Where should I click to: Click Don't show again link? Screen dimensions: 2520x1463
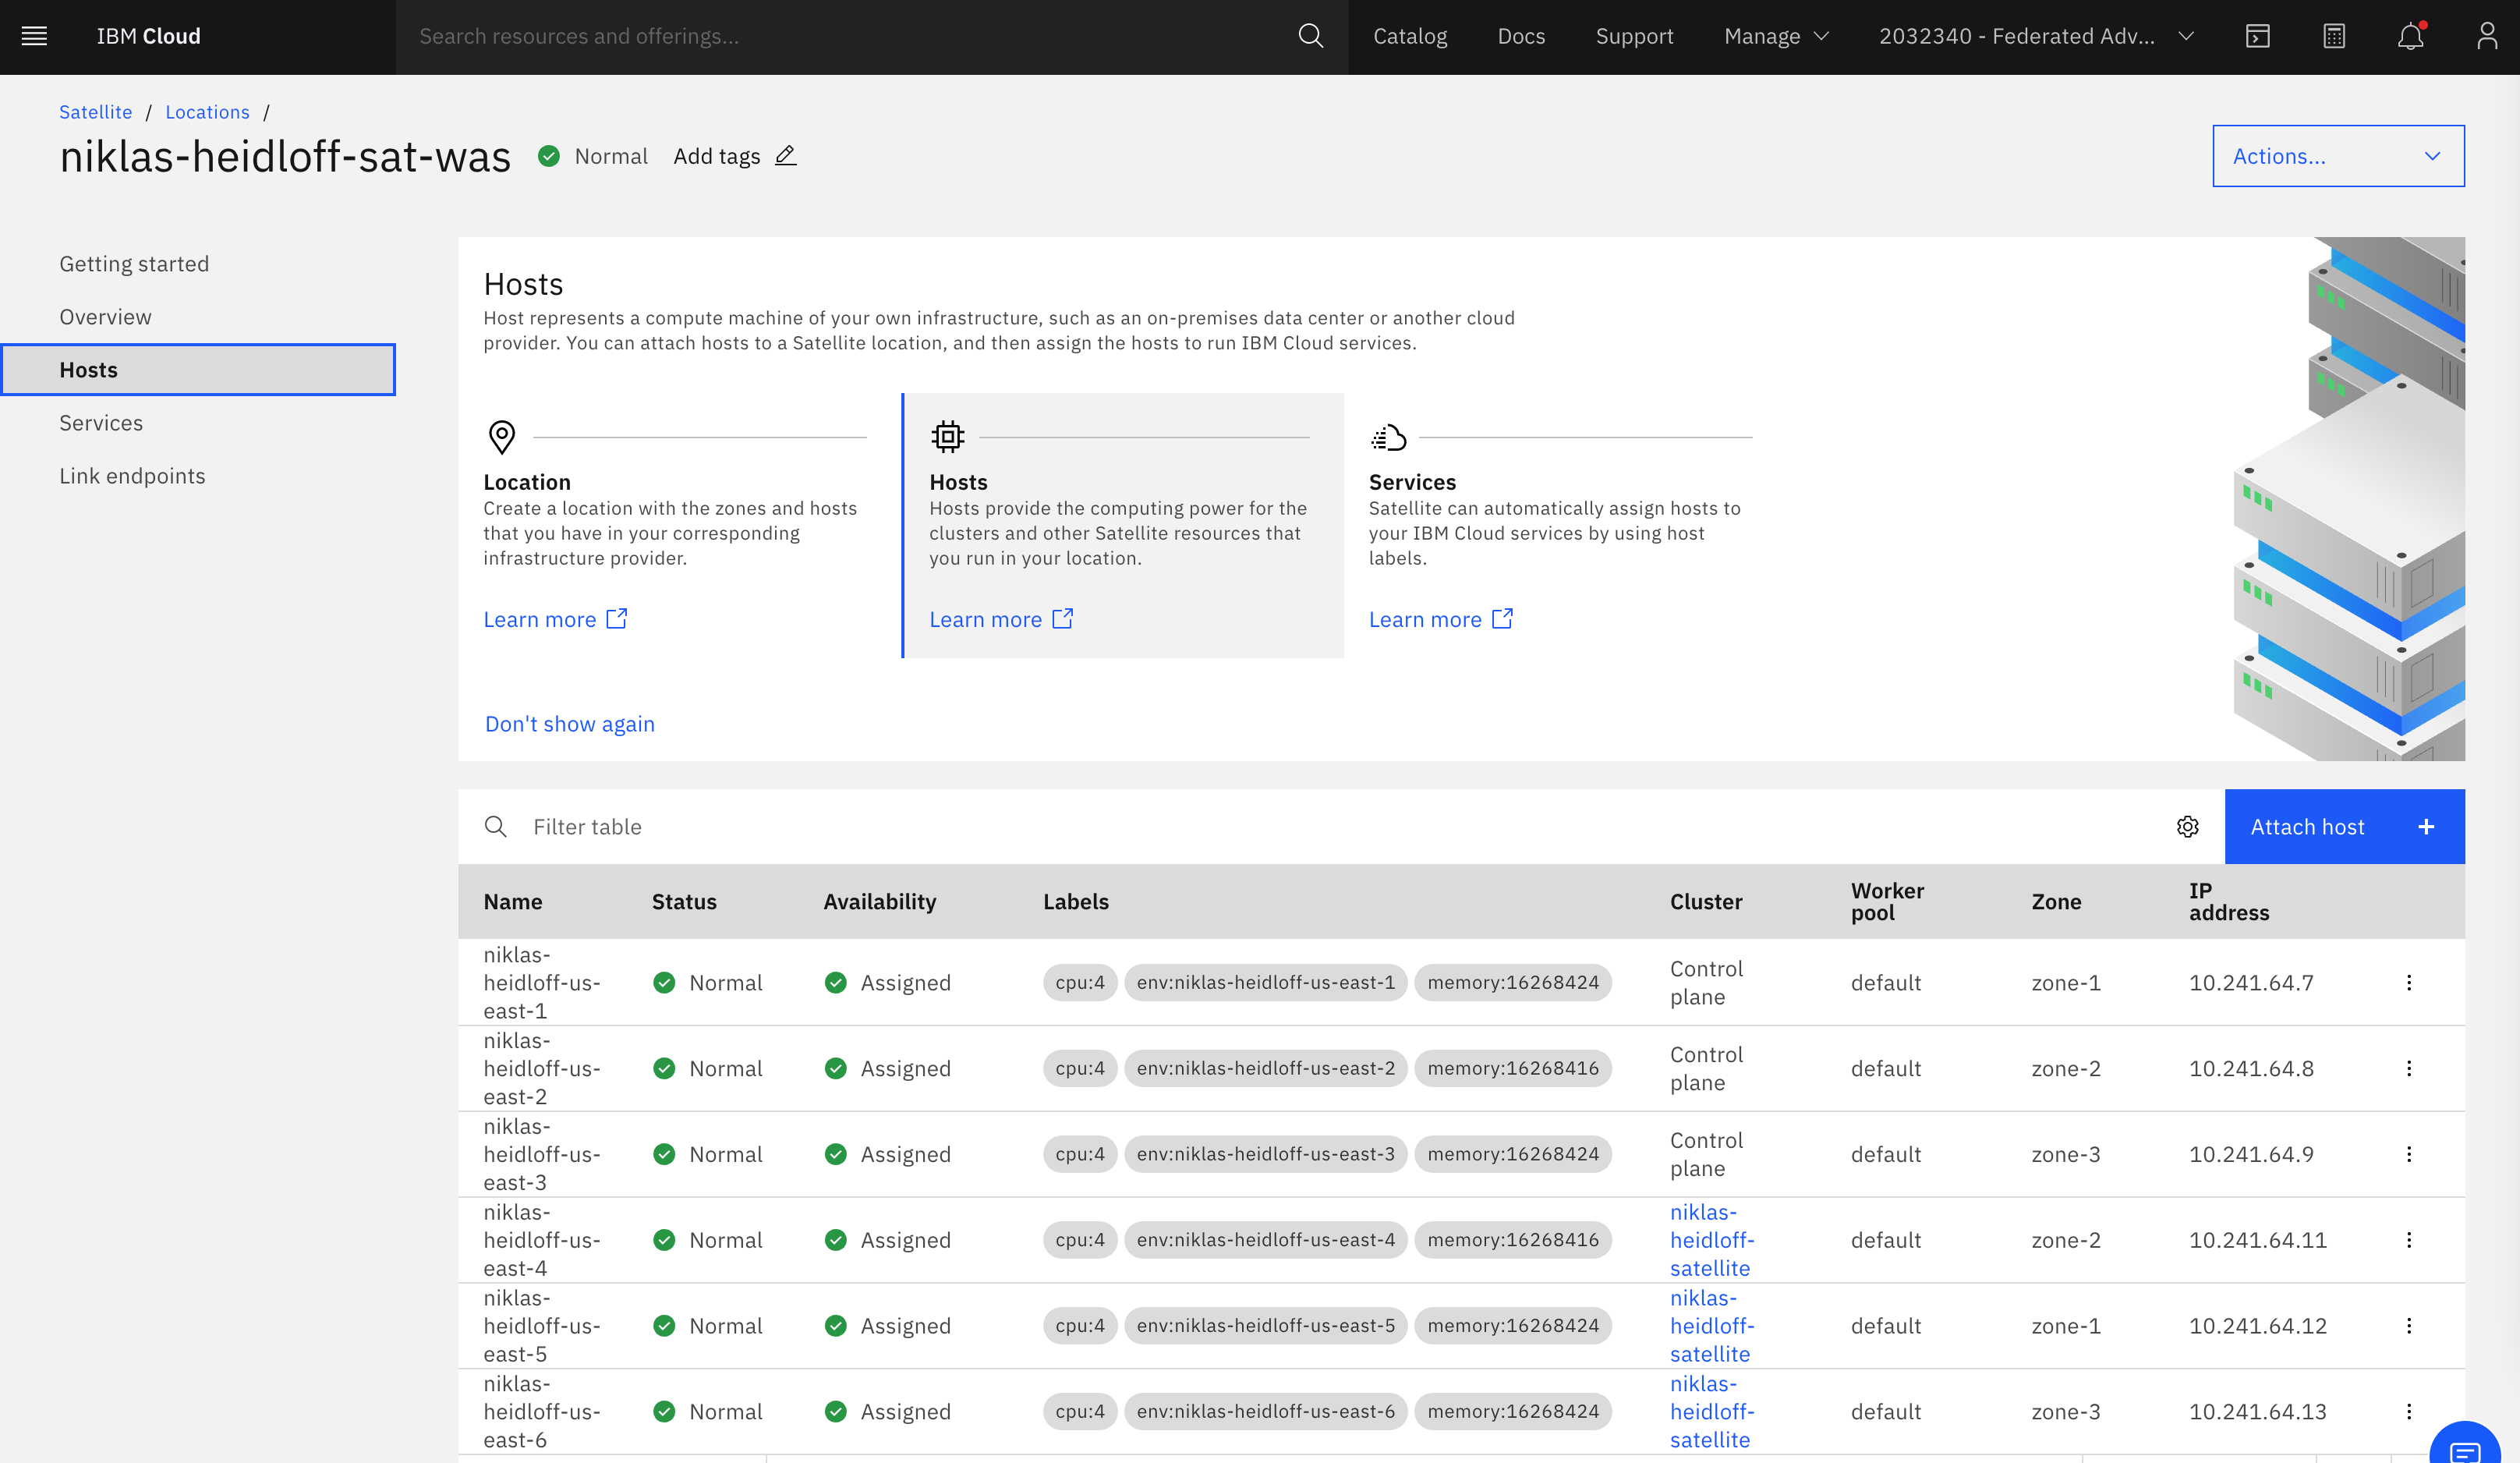click(570, 724)
